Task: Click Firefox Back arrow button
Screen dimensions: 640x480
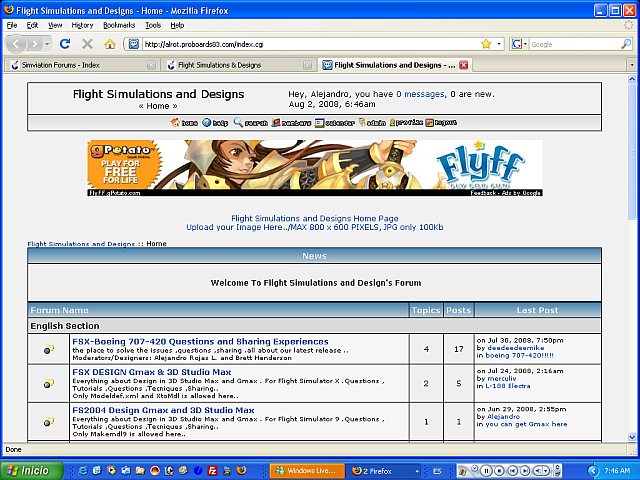Action: [x=16, y=44]
